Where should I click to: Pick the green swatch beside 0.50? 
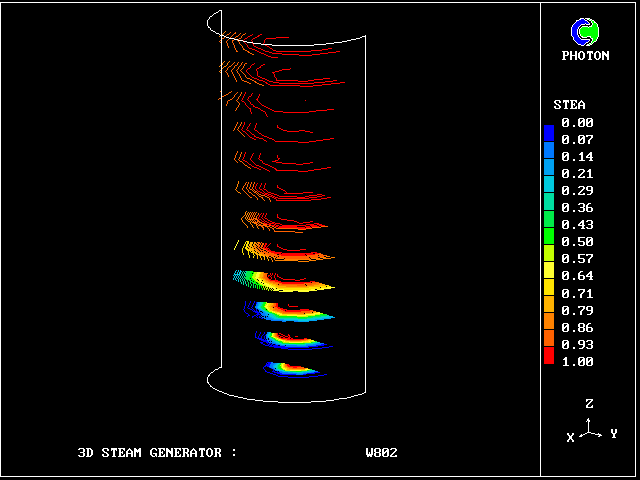coord(548,242)
